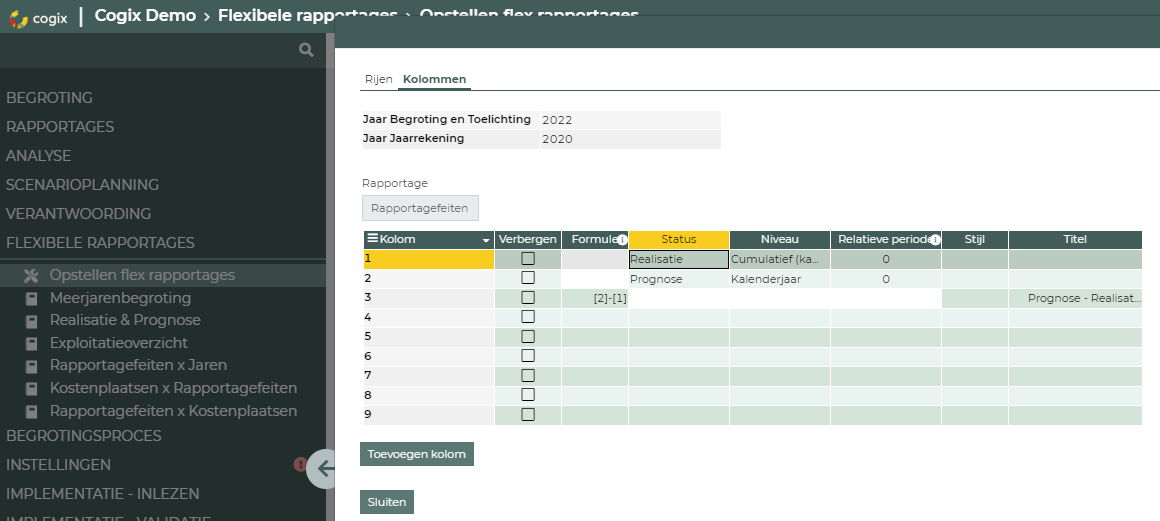The height and width of the screenshot is (521, 1160).
Task: Open Verantwoording in the sidebar
Action: (78, 213)
